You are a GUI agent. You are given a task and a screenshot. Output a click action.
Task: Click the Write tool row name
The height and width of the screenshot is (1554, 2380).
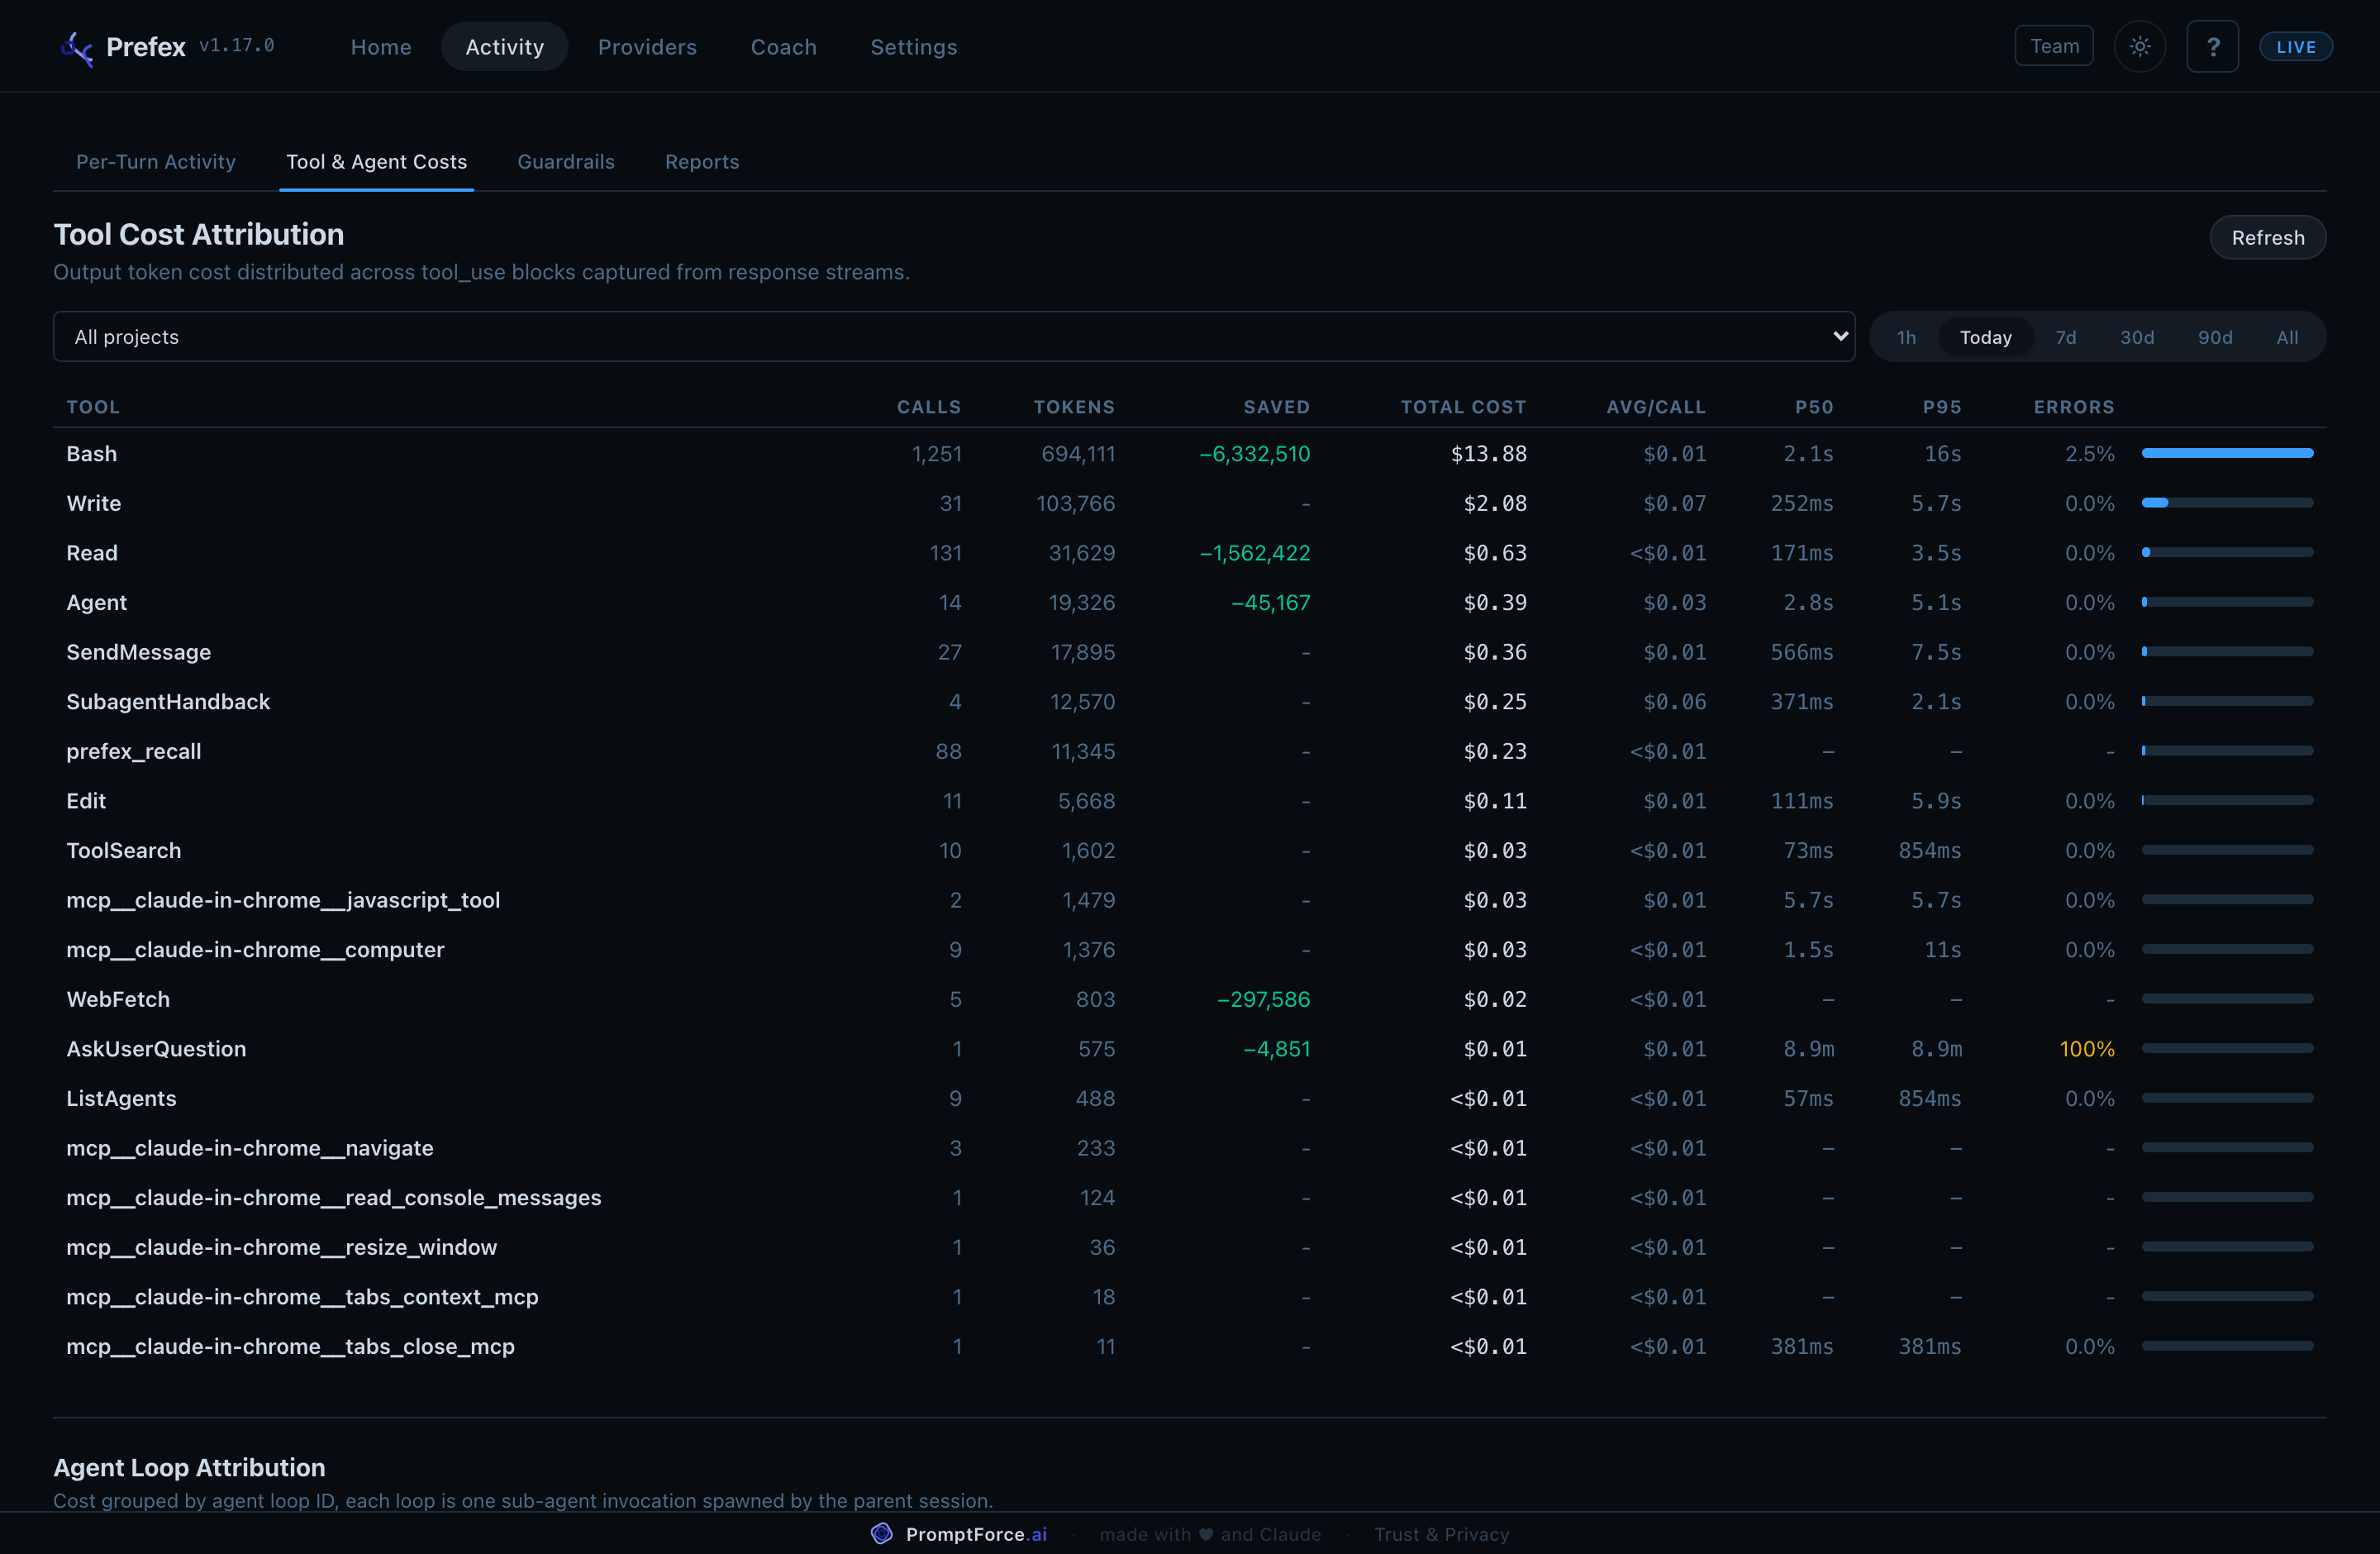pyautogui.click(x=93, y=503)
